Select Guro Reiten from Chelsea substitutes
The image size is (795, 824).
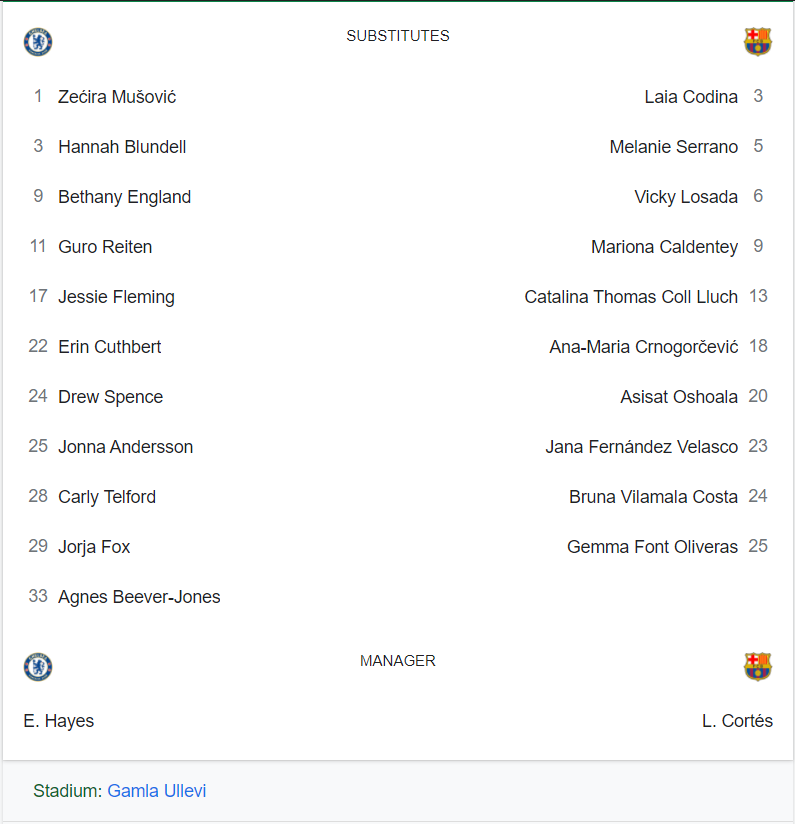click(105, 247)
